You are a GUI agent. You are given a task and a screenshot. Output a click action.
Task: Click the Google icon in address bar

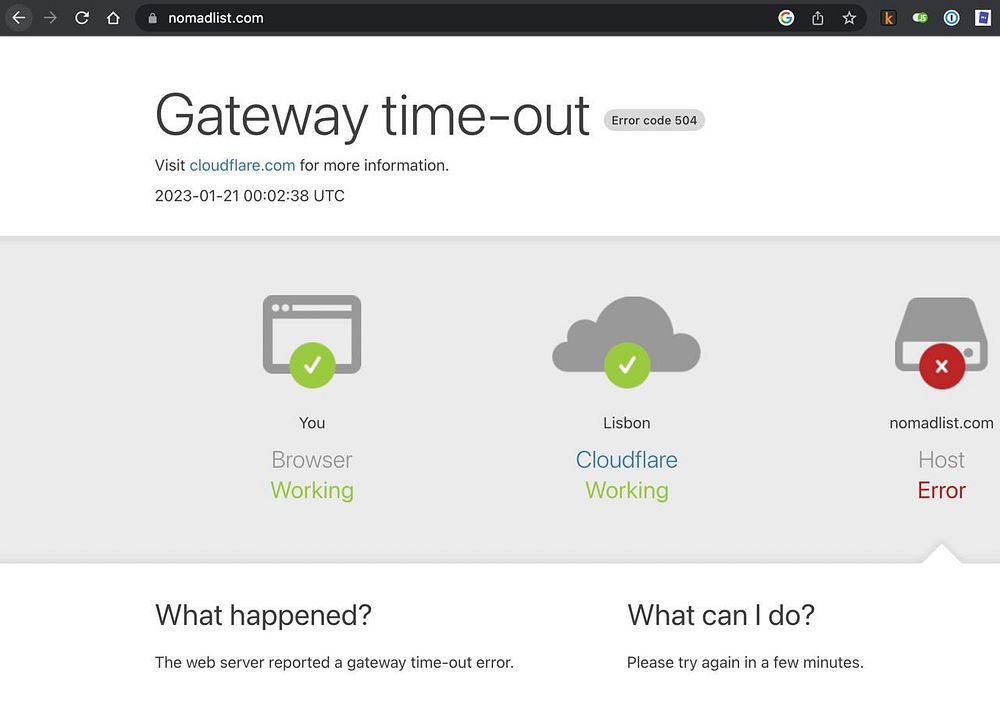pyautogui.click(x=786, y=18)
